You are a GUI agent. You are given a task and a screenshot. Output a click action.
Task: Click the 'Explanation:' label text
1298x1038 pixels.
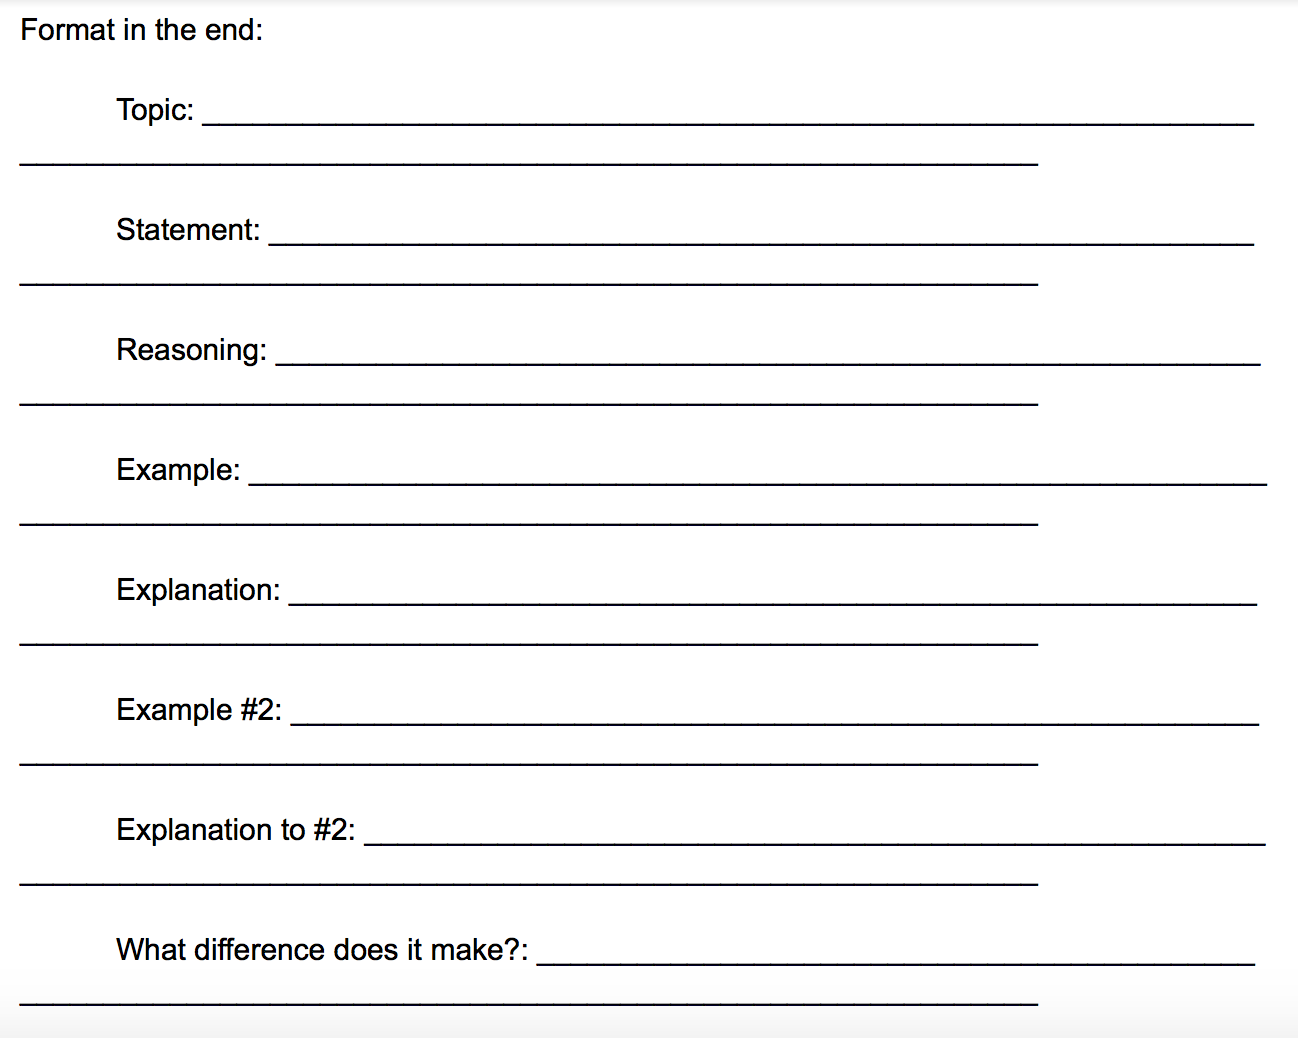(x=198, y=590)
